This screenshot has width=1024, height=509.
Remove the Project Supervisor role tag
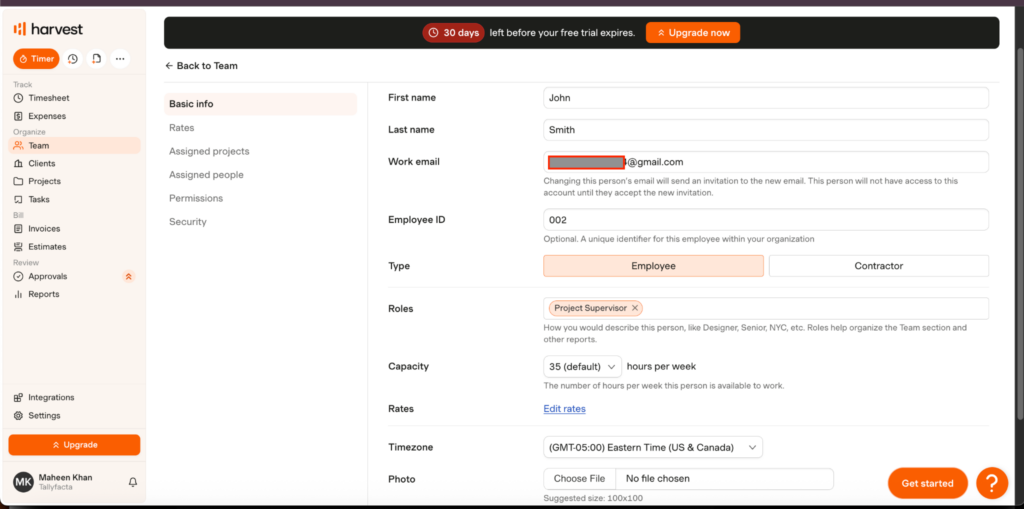point(635,308)
